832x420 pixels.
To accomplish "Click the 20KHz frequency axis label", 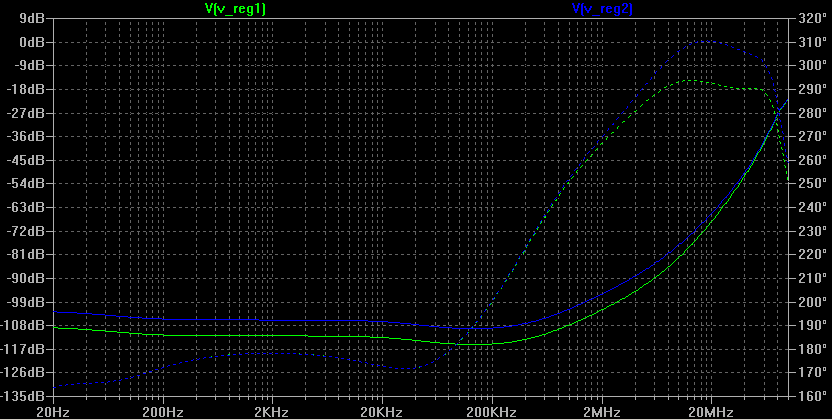I will click(382, 412).
